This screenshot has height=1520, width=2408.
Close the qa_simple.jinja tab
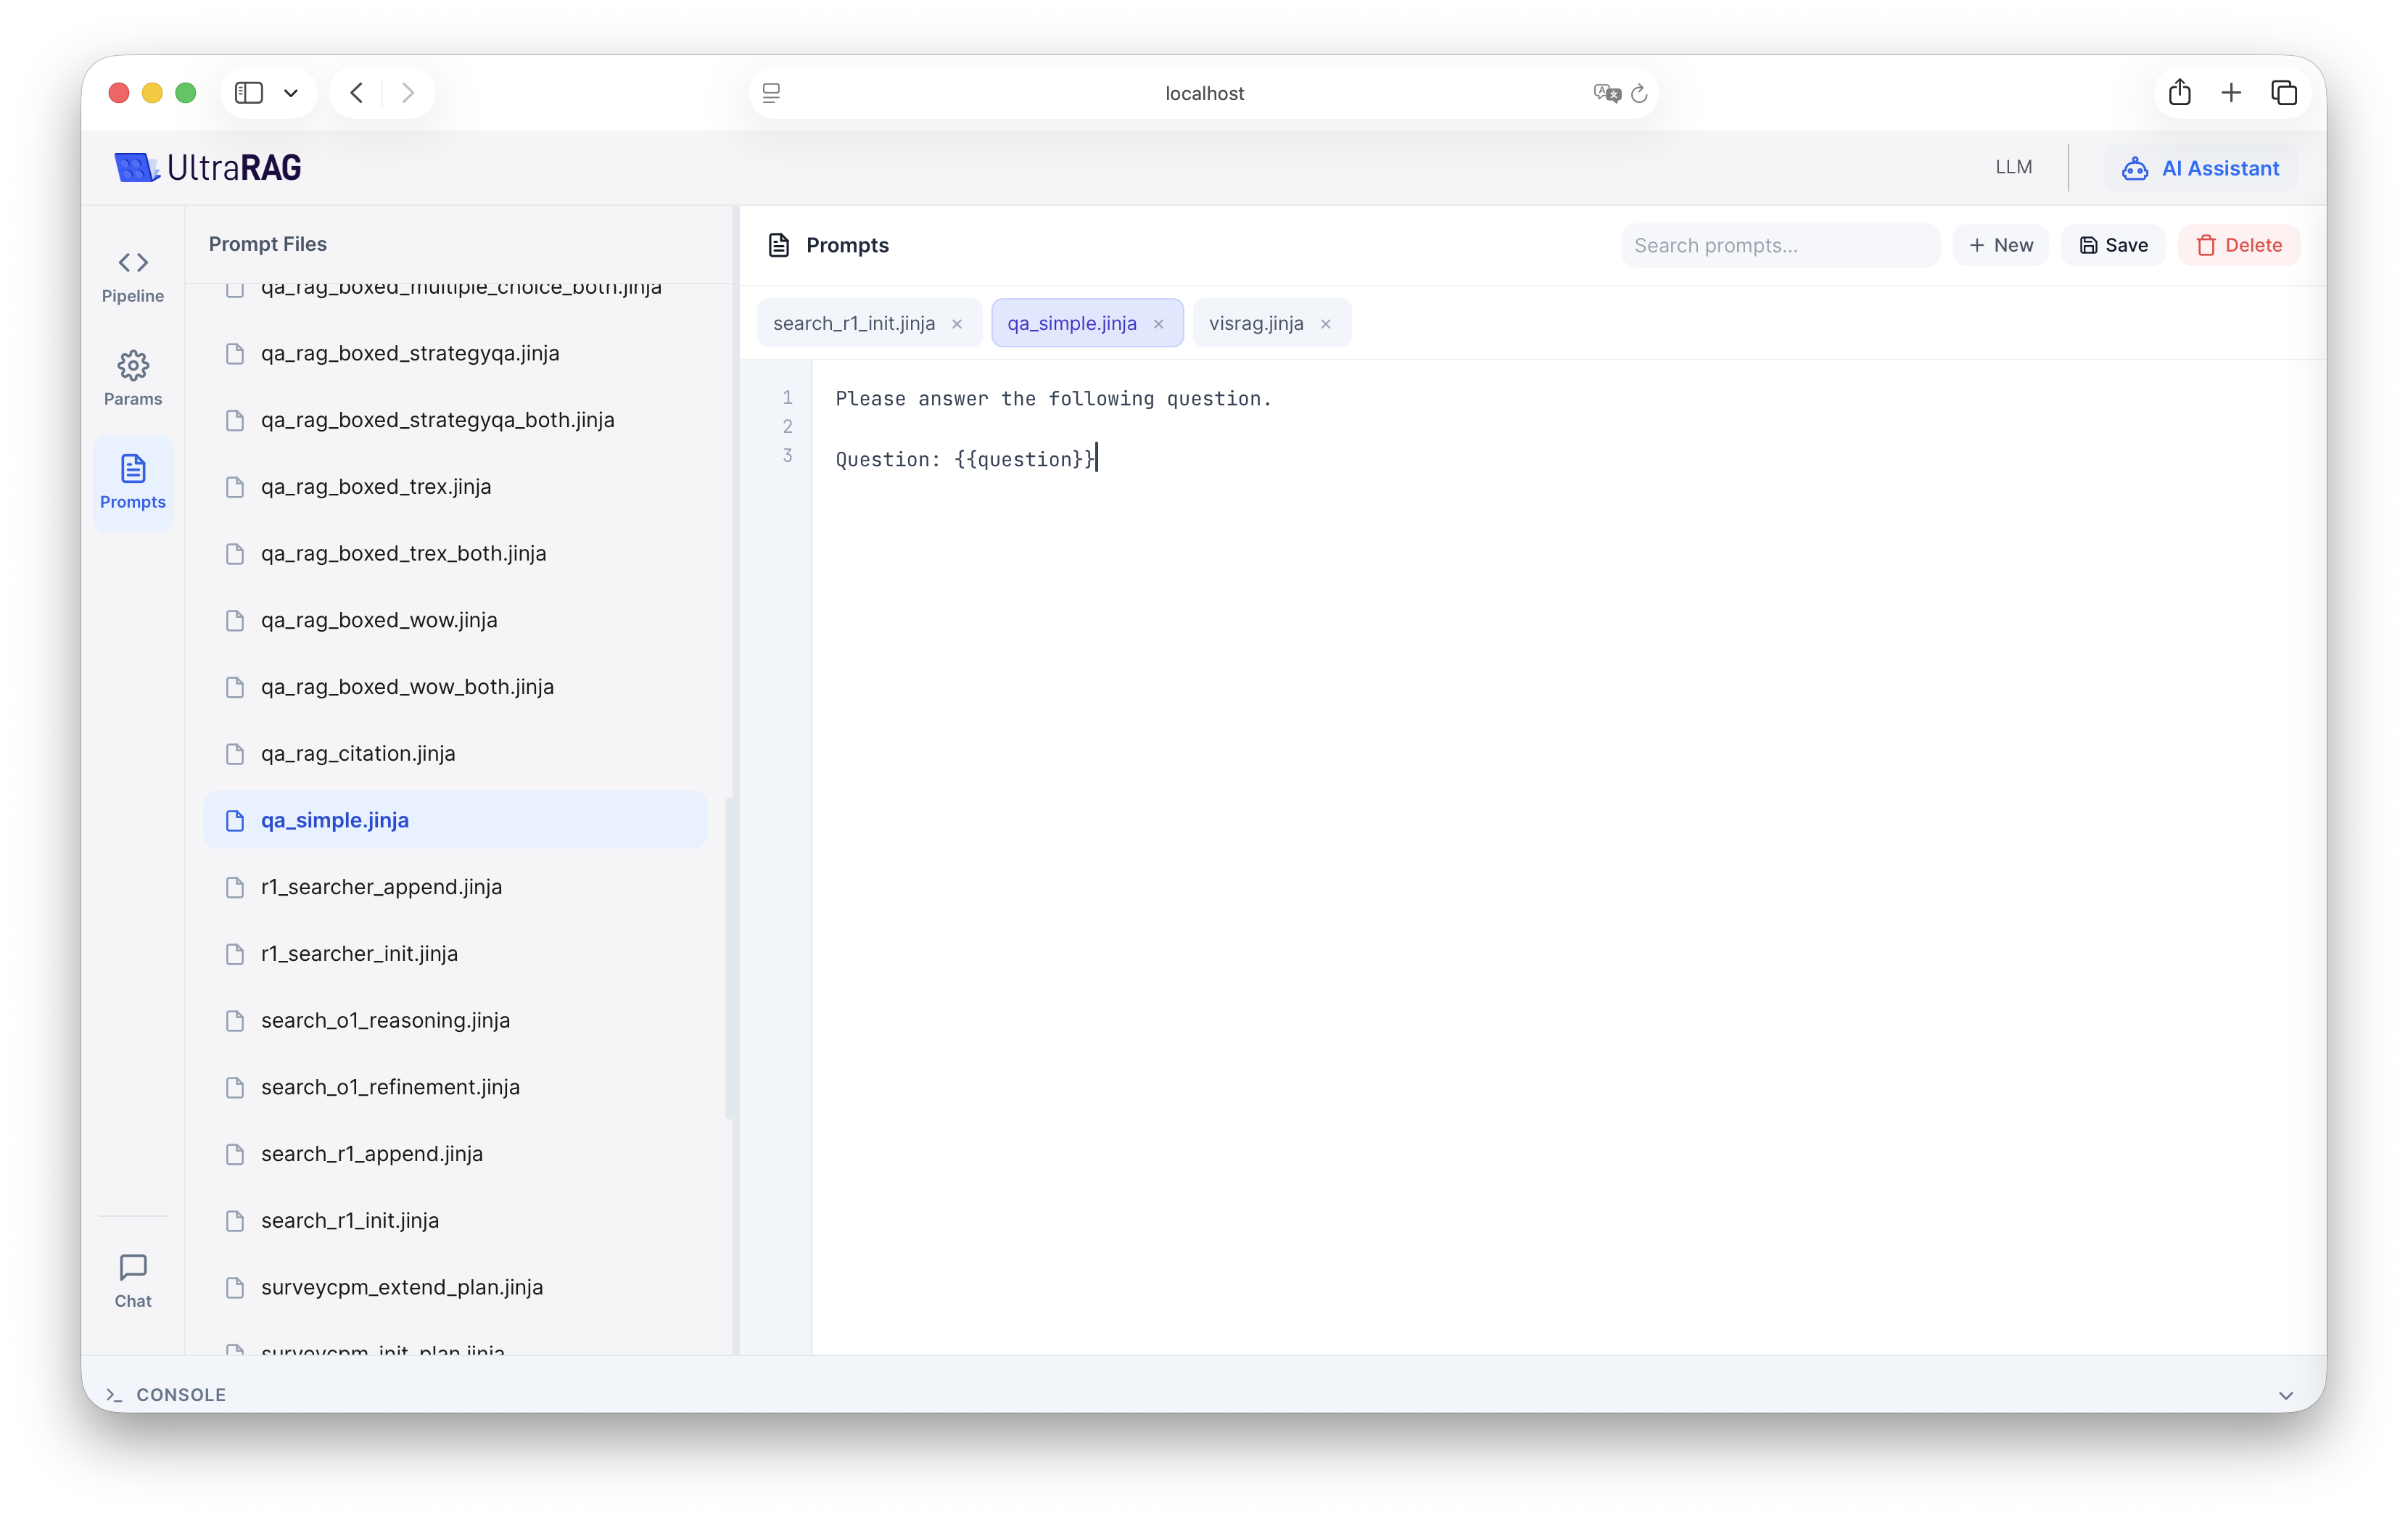point(1159,324)
